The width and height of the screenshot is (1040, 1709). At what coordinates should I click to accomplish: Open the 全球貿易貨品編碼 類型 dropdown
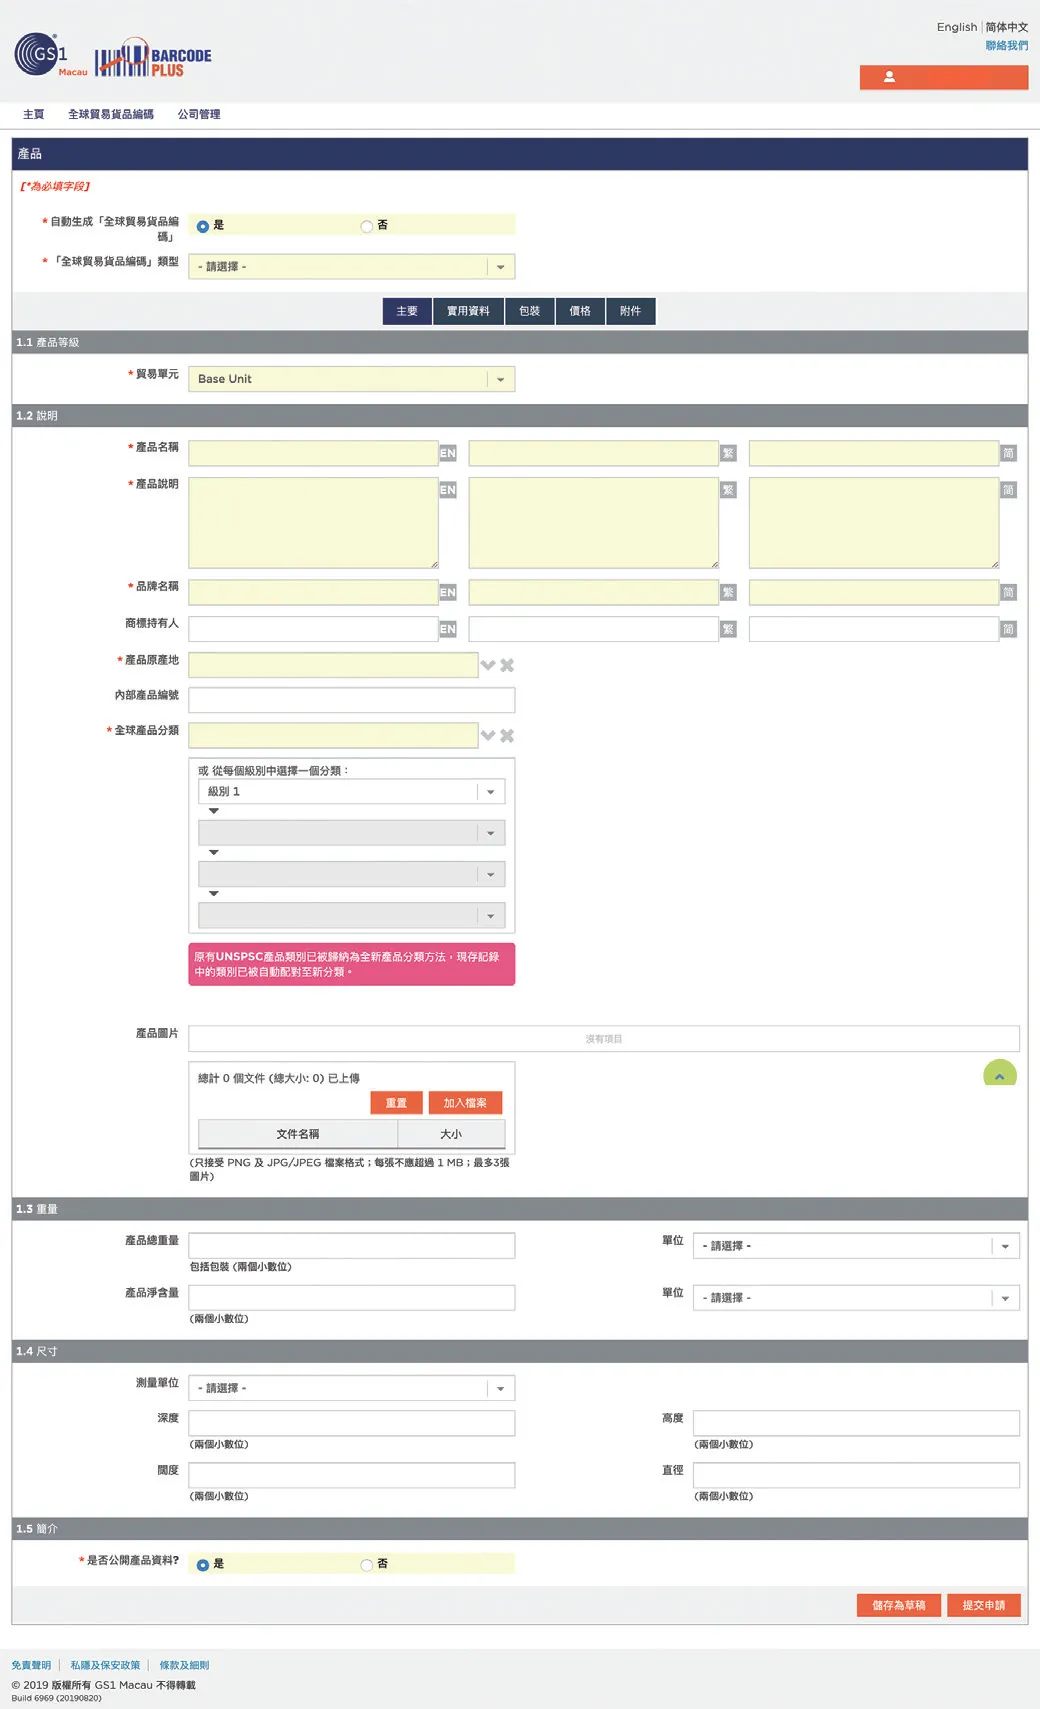[x=351, y=267]
